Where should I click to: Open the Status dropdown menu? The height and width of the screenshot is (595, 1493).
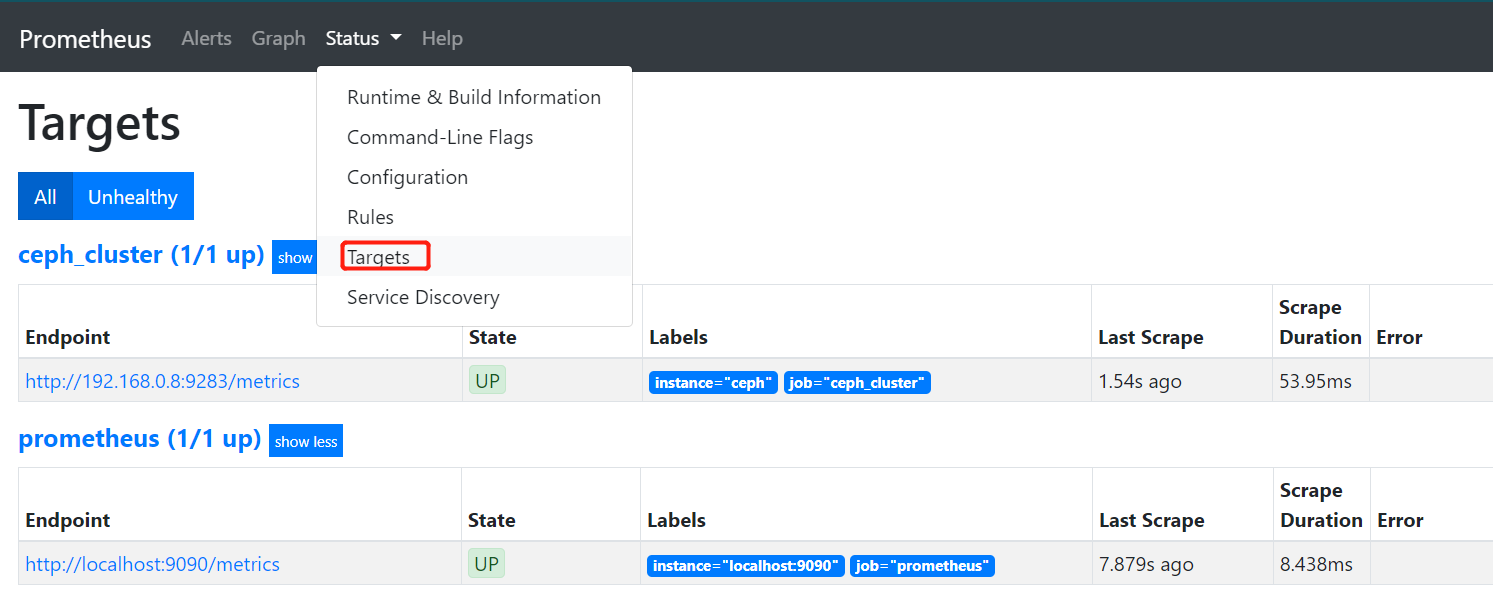pyautogui.click(x=363, y=39)
